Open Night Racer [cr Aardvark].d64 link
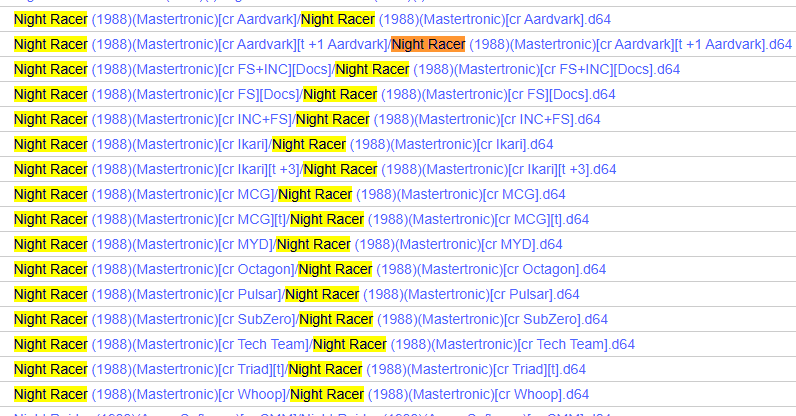The image size is (796, 416). pos(312,19)
